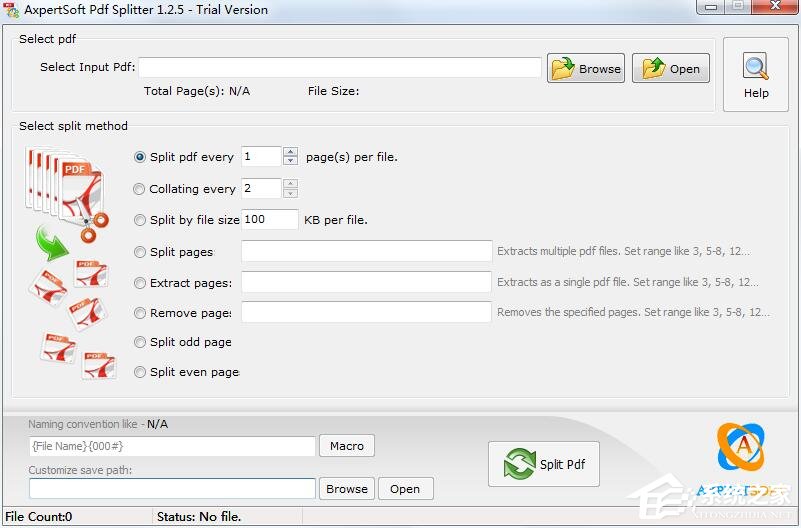
Task: Click the naming convention {File Name}{000#} field
Action: click(172, 446)
